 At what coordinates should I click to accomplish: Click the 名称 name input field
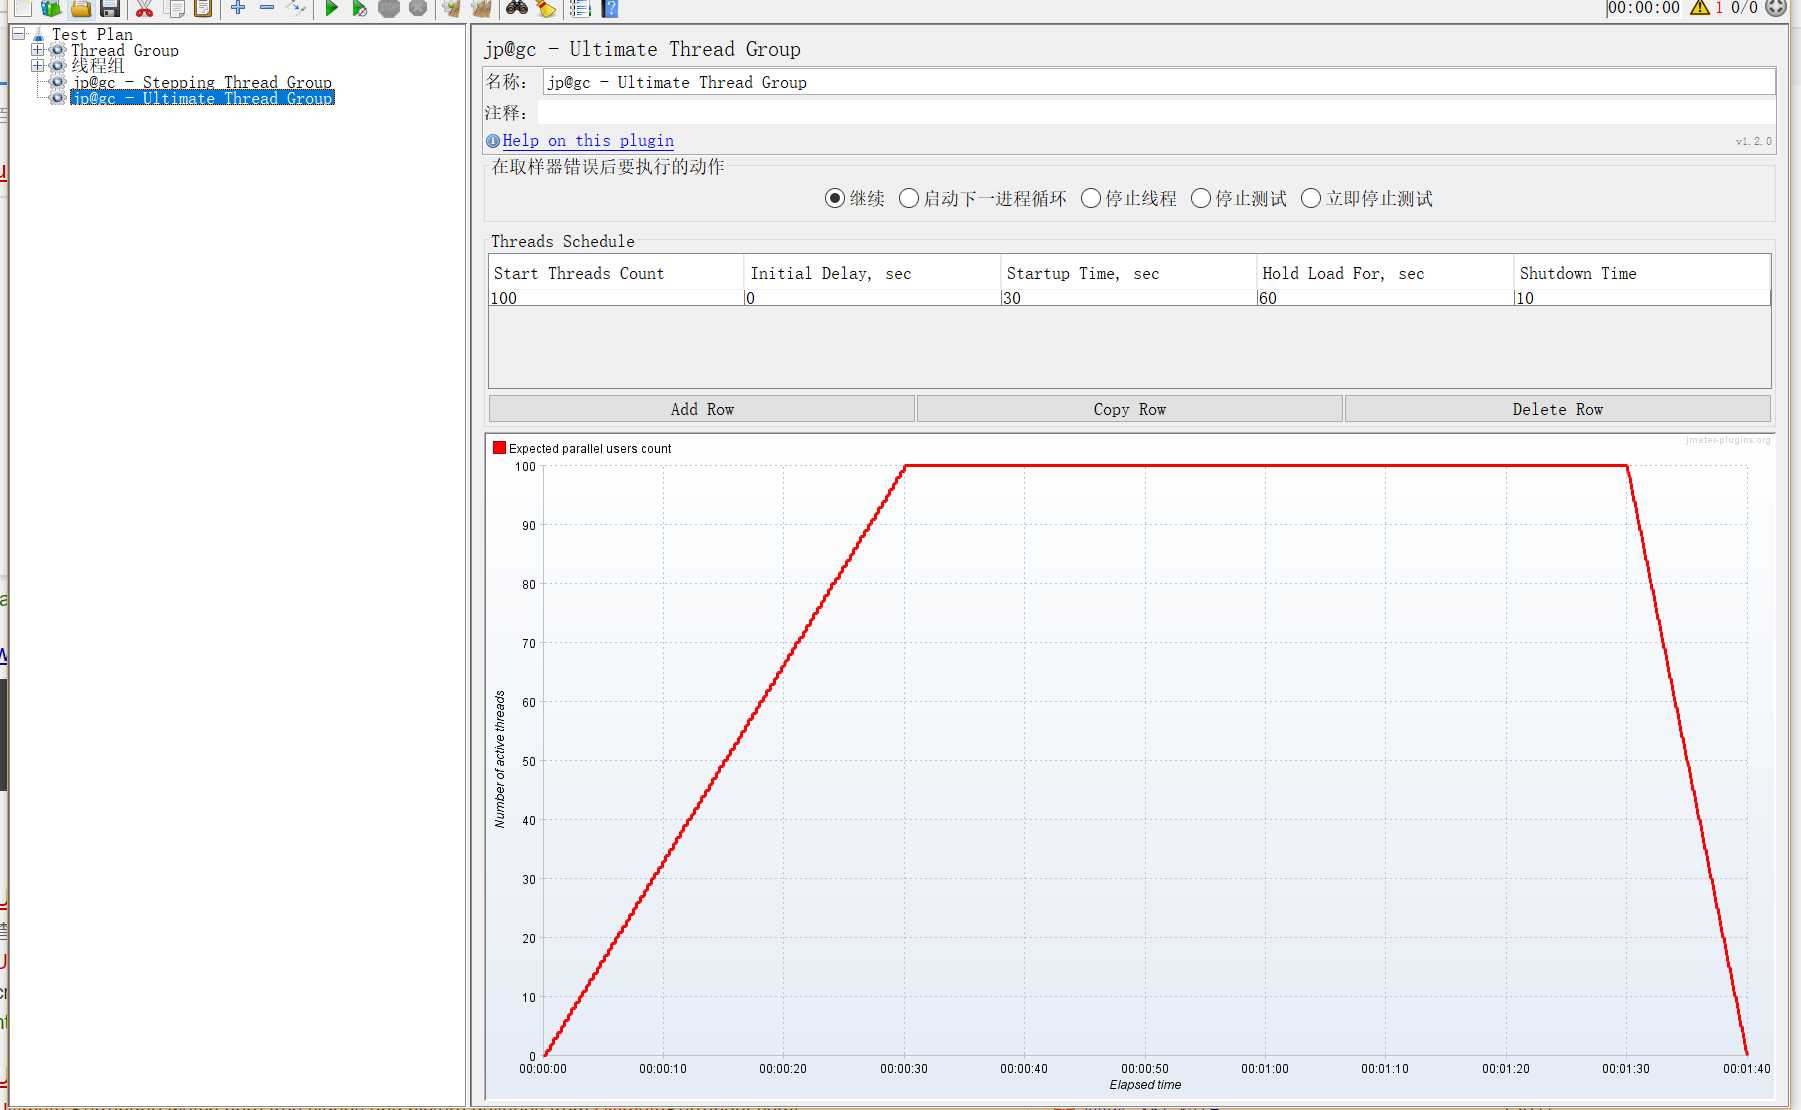tap(1159, 82)
